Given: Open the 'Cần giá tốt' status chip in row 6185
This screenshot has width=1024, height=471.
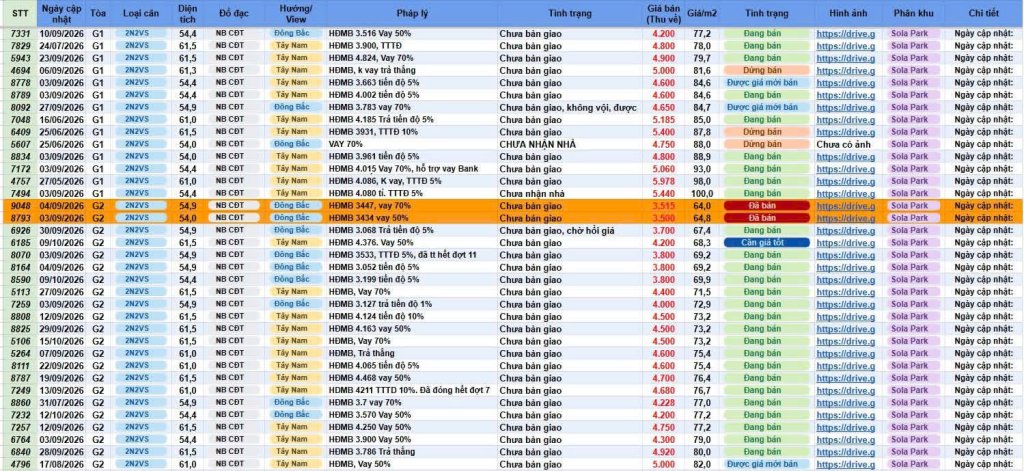Looking at the screenshot, I should coord(766,242).
